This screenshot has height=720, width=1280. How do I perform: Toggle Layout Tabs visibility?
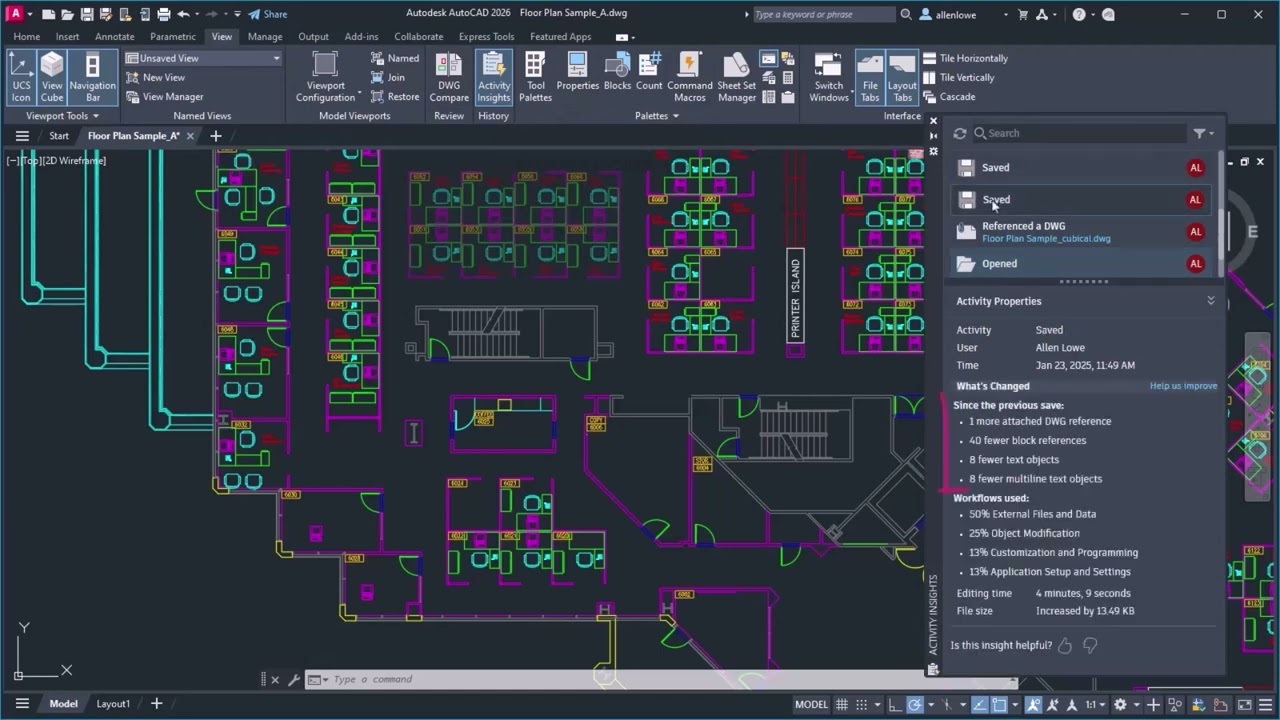pyautogui.click(x=902, y=77)
